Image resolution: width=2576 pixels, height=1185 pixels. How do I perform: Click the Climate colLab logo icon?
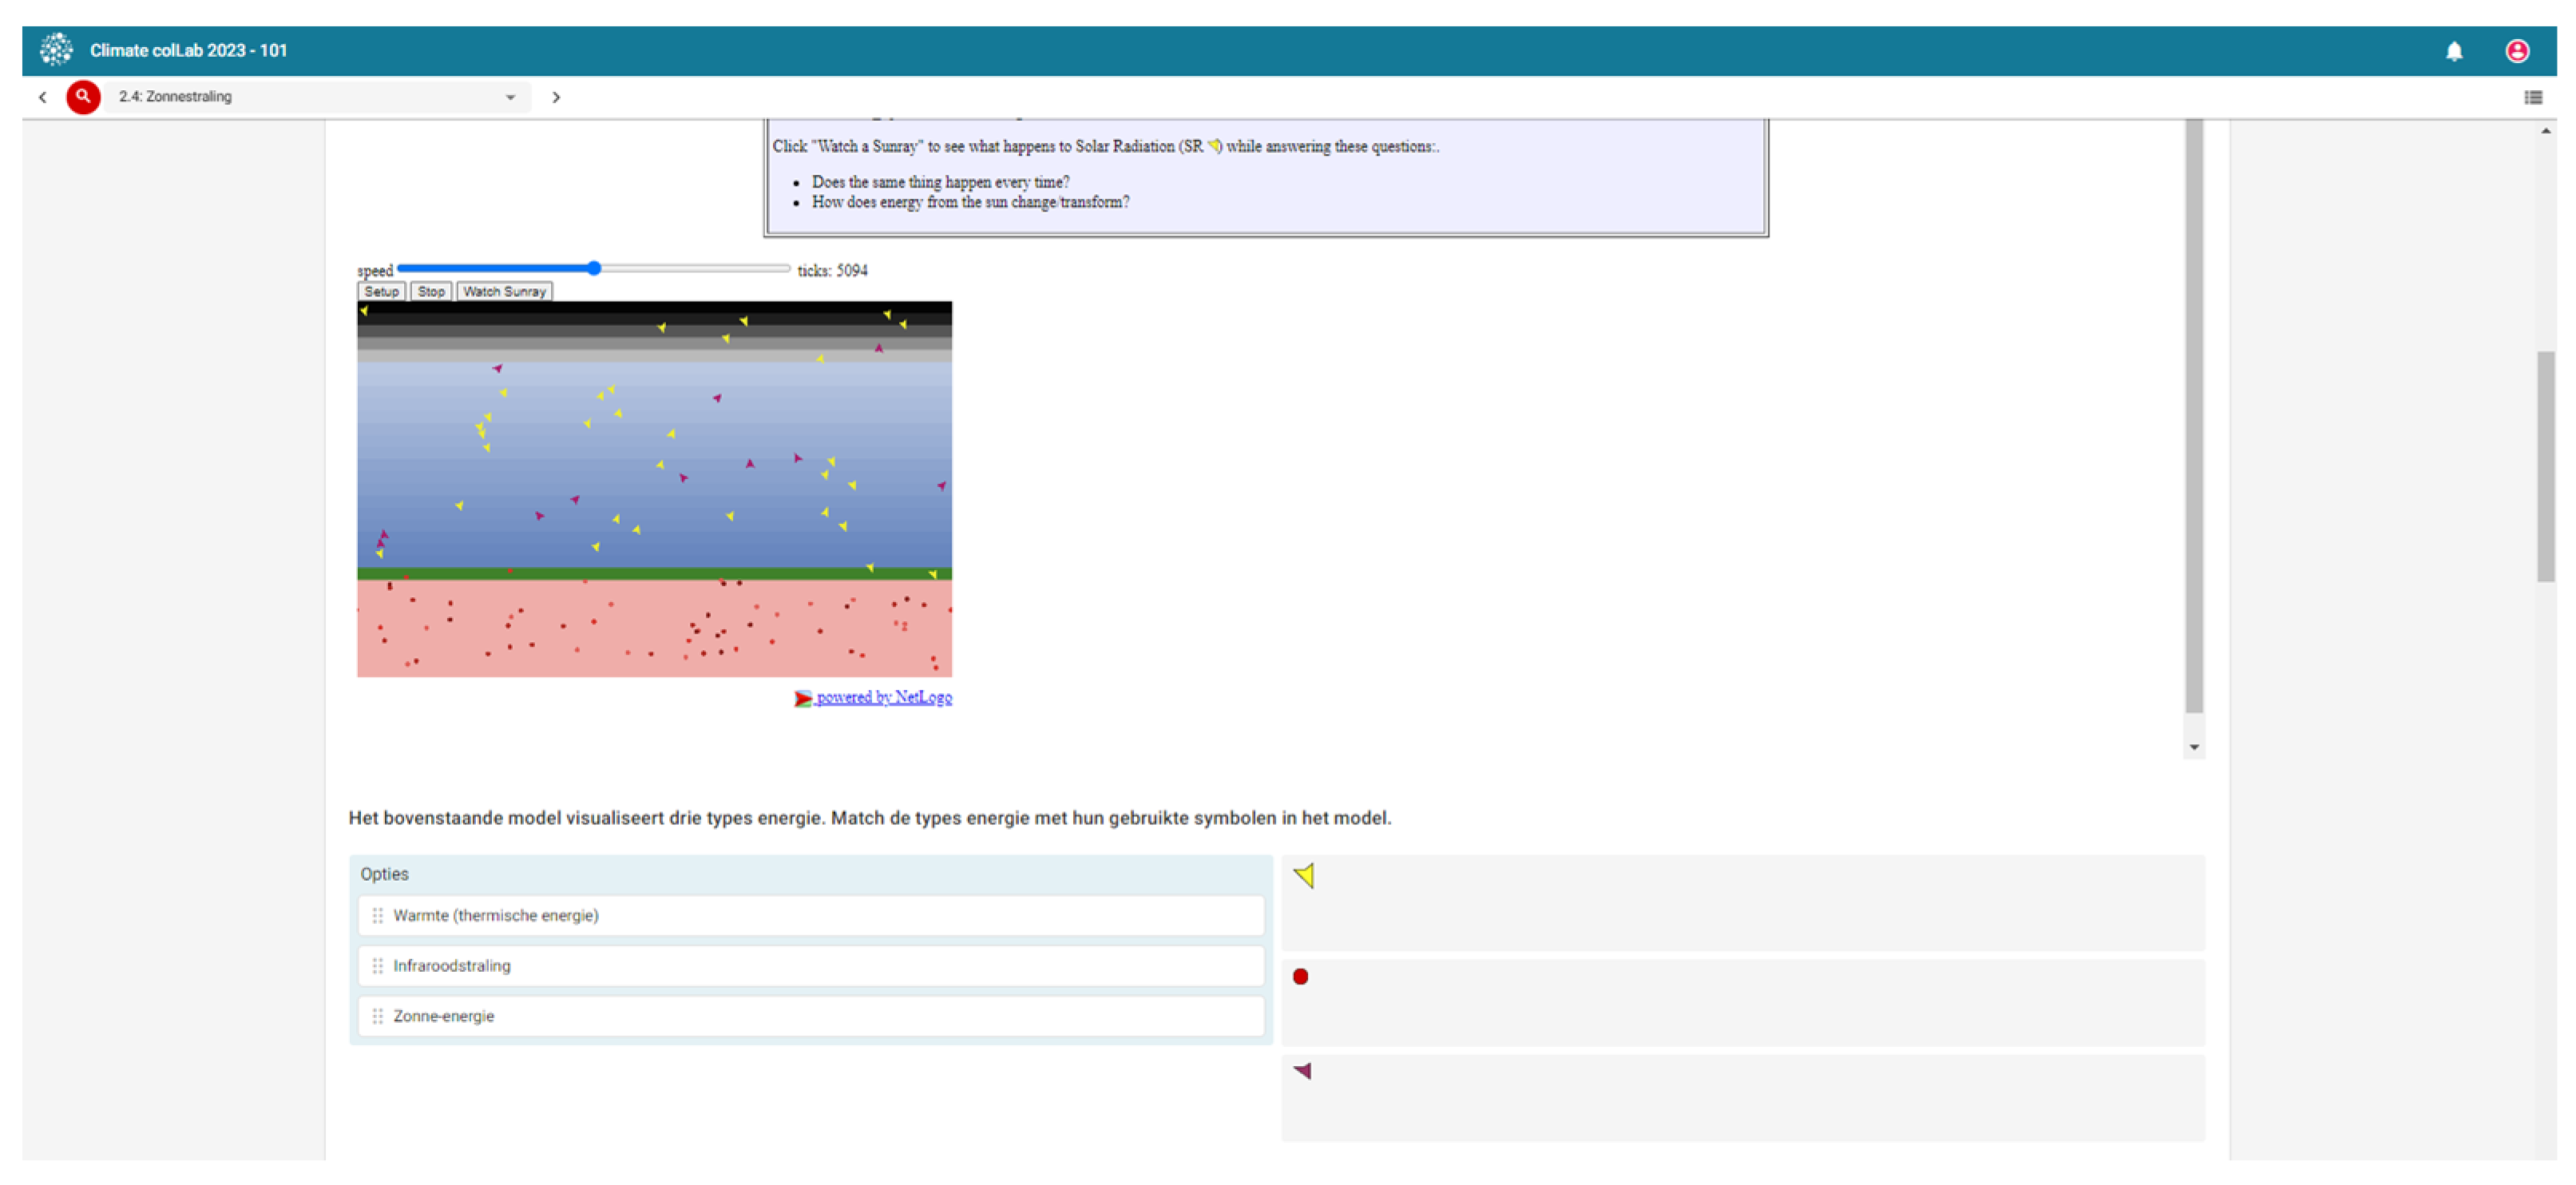point(56,50)
